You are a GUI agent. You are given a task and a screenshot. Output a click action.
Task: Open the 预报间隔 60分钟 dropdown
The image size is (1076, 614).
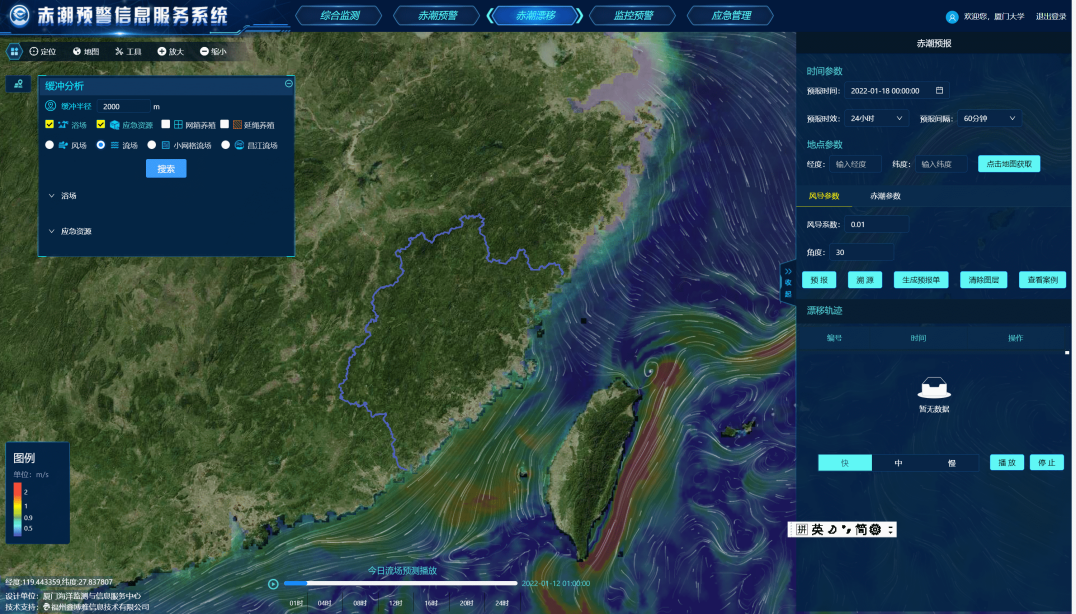click(989, 118)
